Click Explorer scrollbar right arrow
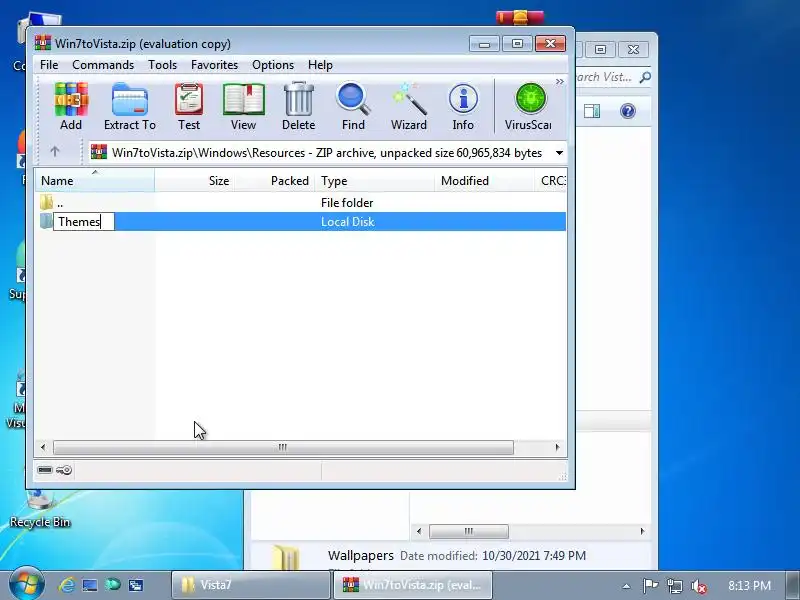The width and height of the screenshot is (800, 600). [642, 531]
